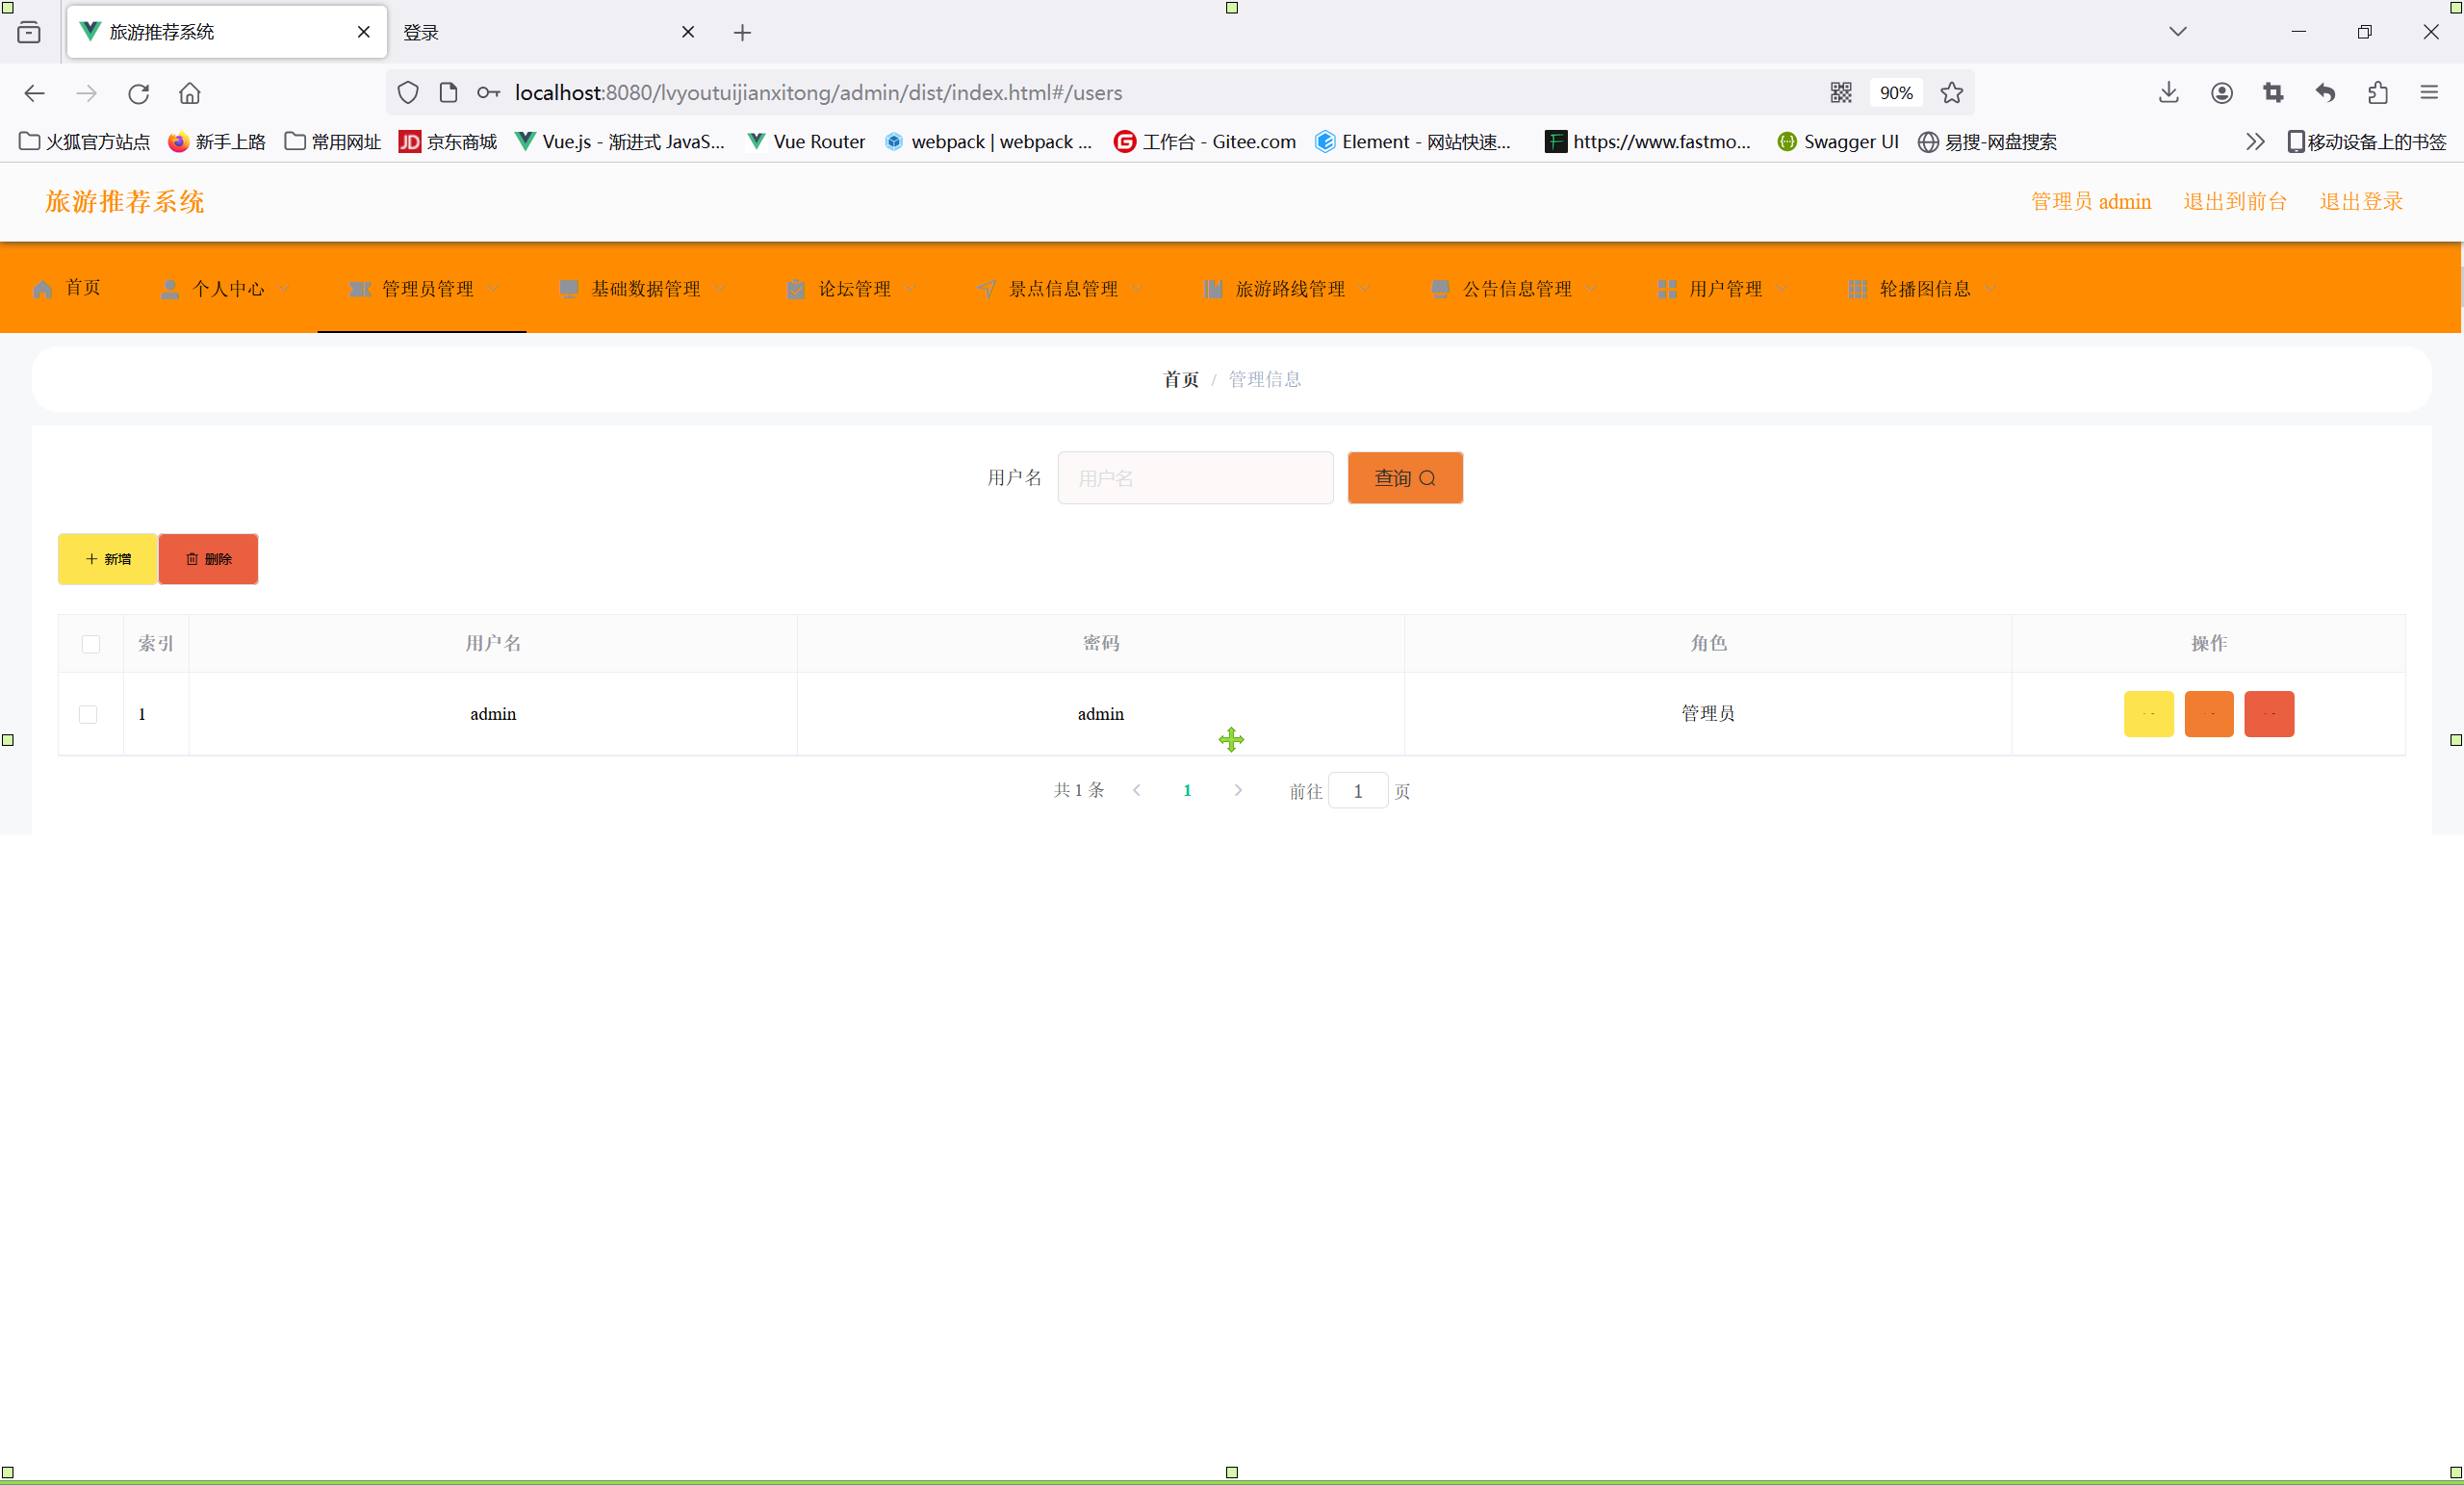Toggle the select-all checkbox in table header
Image resolution: width=2464 pixels, height=1485 pixels.
point(91,644)
